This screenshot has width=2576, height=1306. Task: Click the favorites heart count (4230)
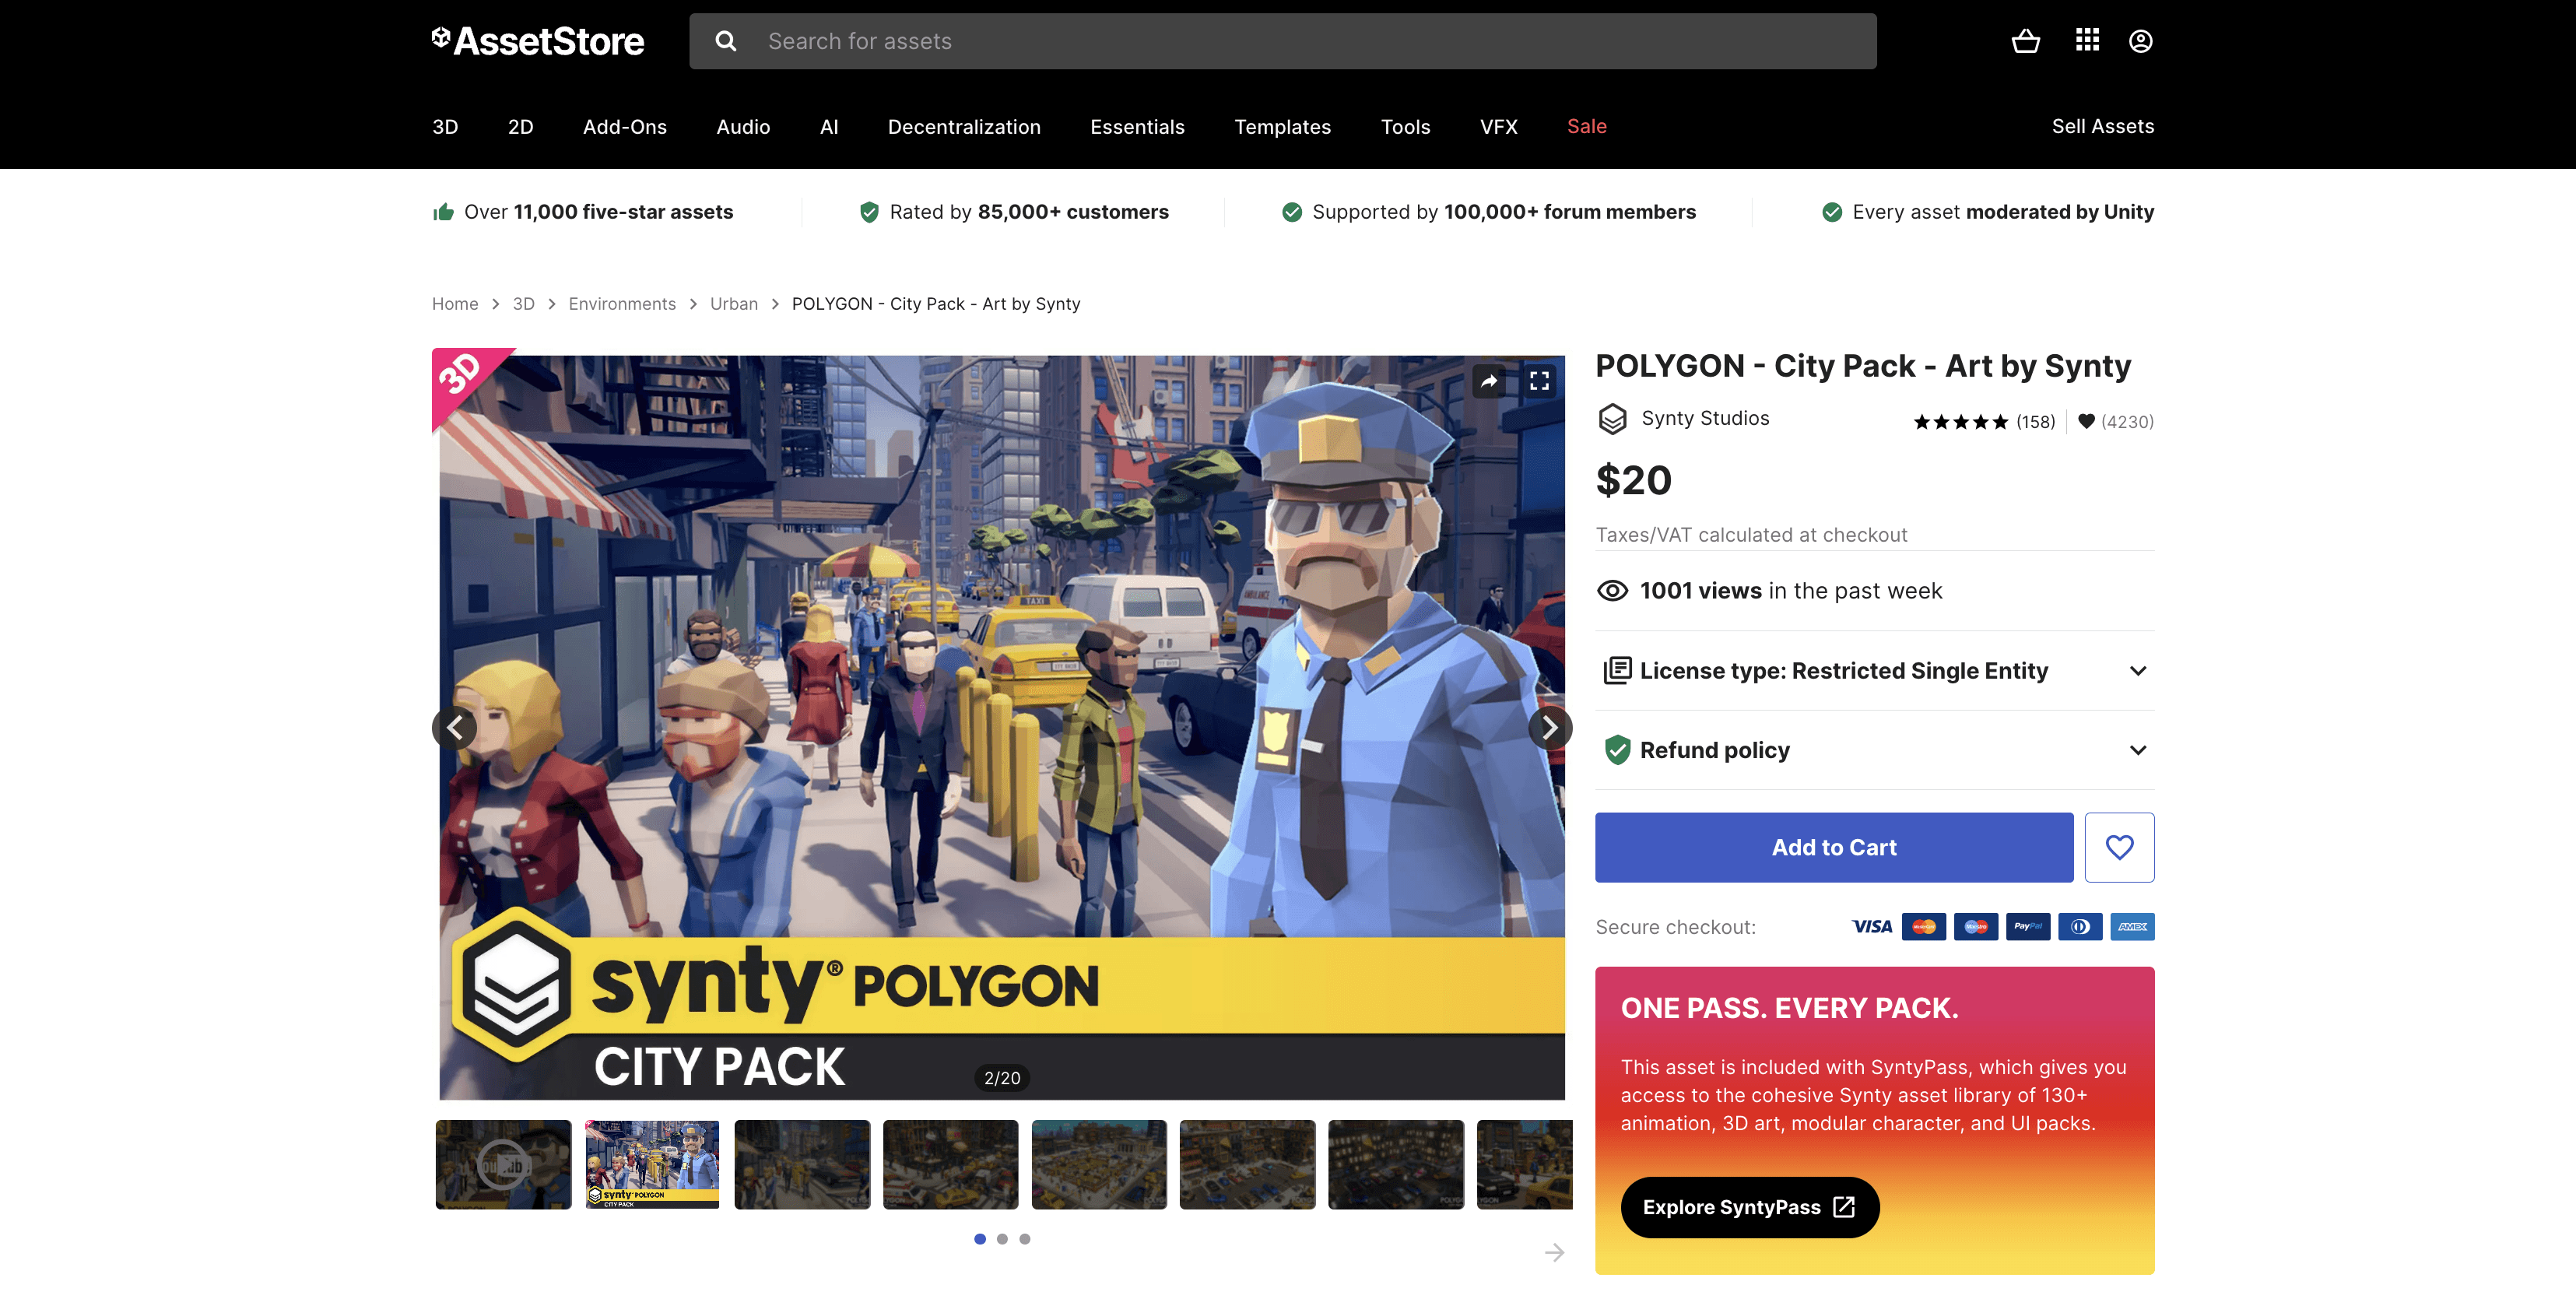tap(2116, 422)
